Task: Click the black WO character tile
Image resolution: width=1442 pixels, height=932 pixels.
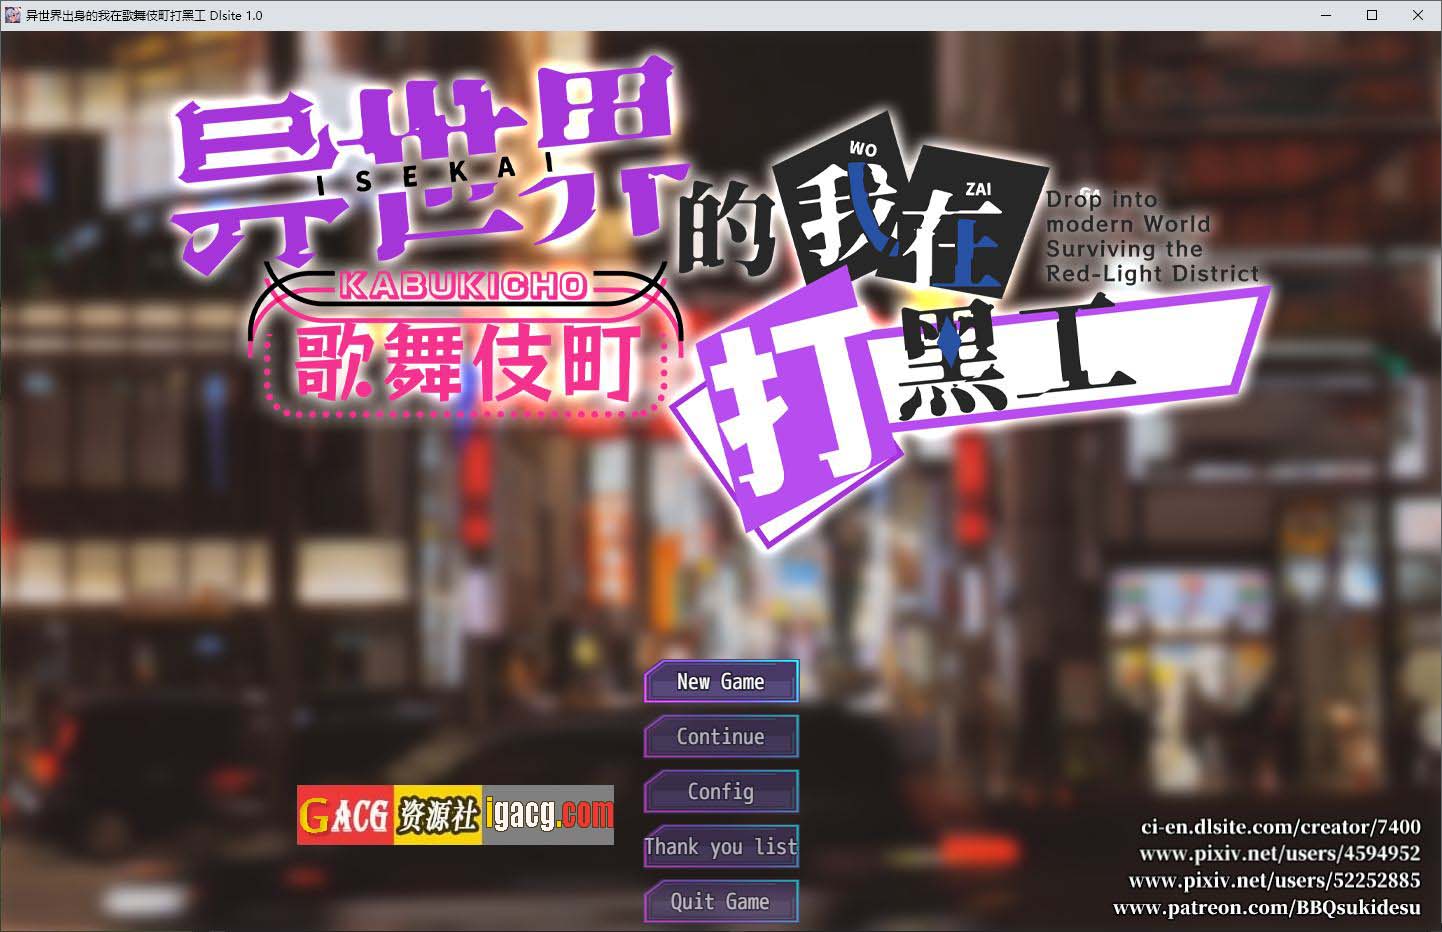Action: [847, 208]
